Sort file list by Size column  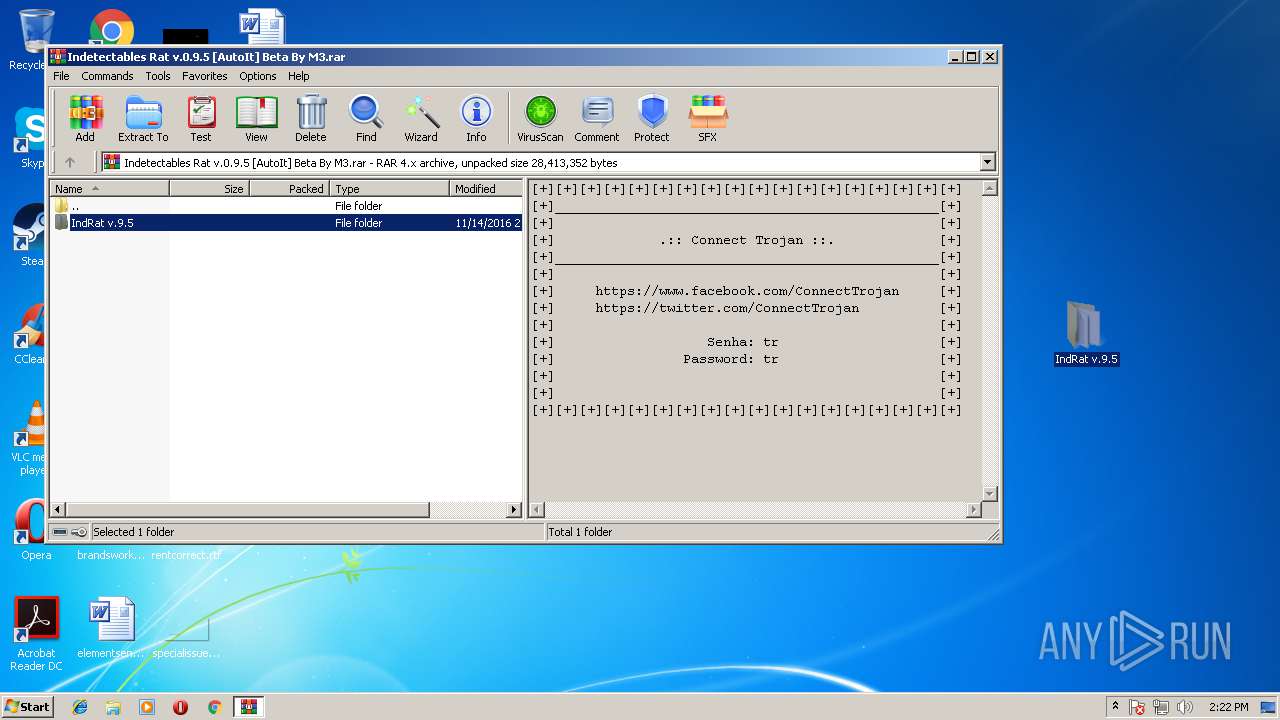click(x=209, y=188)
